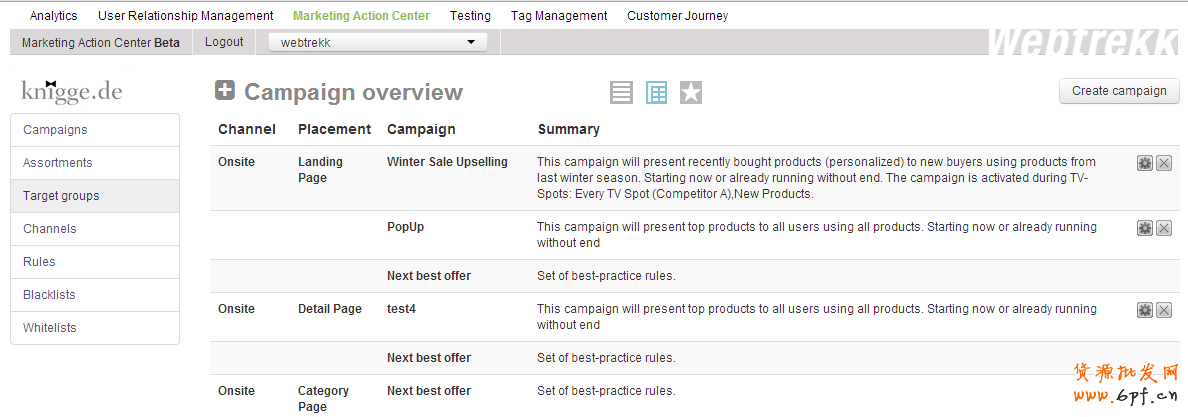The width and height of the screenshot is (1188, 417).
Task: Switch to the list view icon
Action: click(622, 93)
